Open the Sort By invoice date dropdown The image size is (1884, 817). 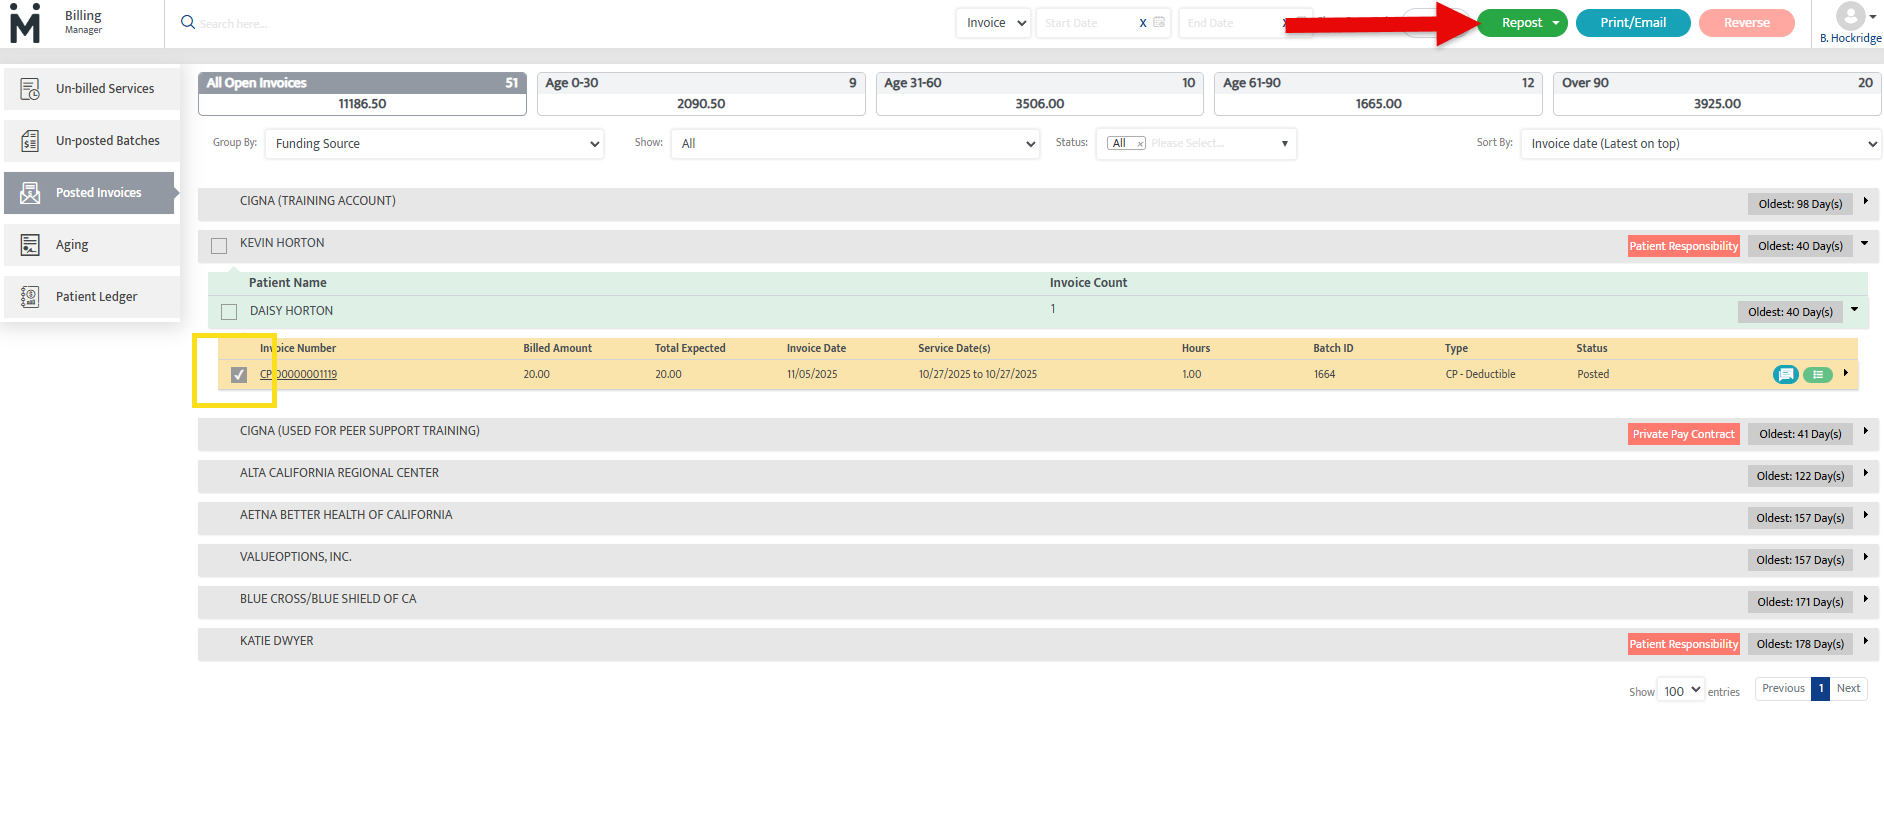coord(1700,144)
